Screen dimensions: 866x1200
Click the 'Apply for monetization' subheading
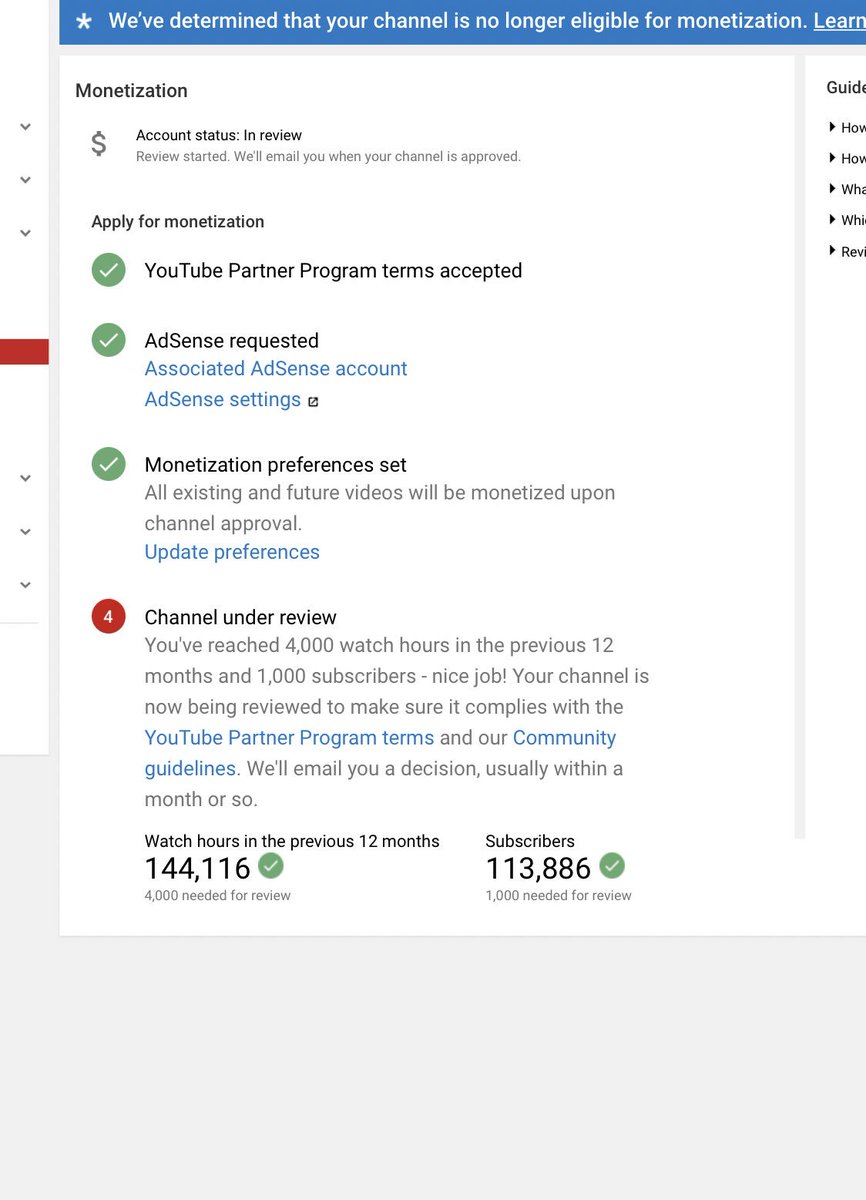tap(178, 222)
